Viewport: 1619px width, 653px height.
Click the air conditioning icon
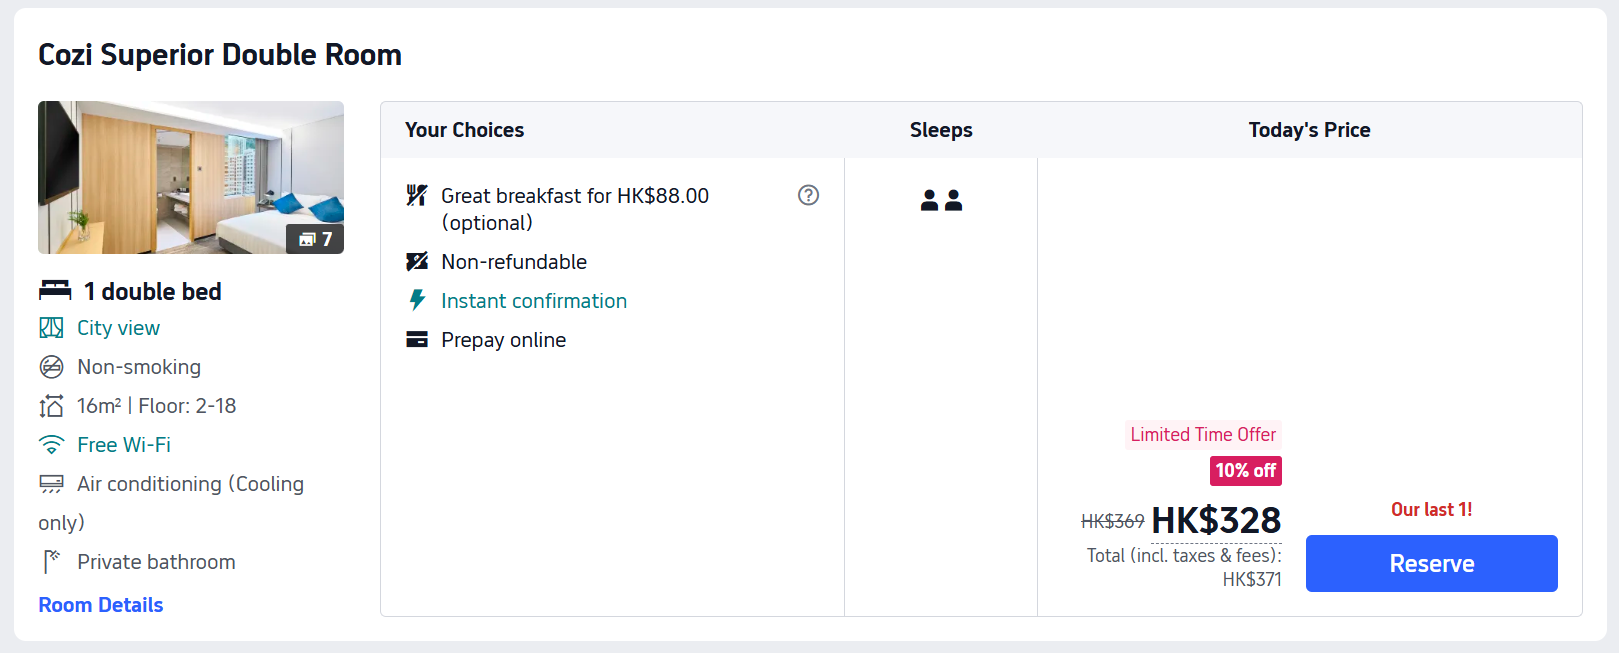click(51, 484)
